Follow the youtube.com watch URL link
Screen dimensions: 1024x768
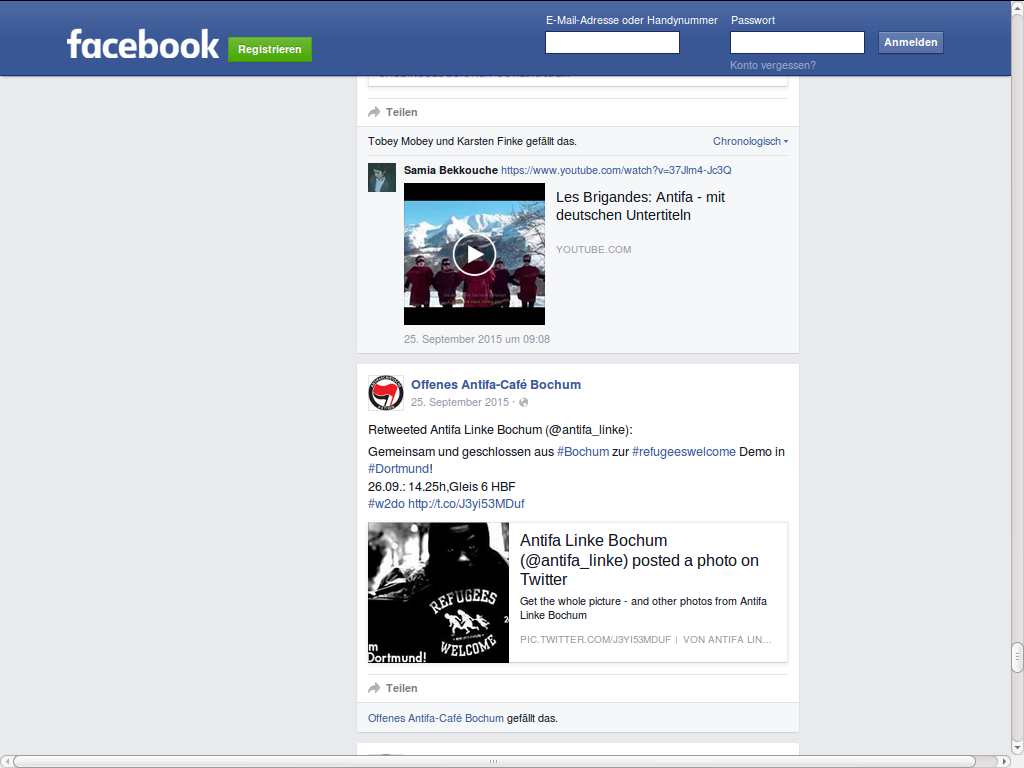click(x=616, y=170)
